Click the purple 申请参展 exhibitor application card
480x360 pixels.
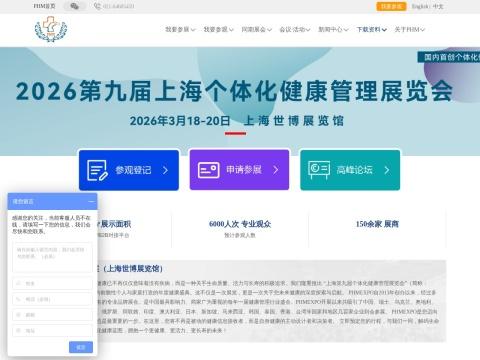coord(239,170)
